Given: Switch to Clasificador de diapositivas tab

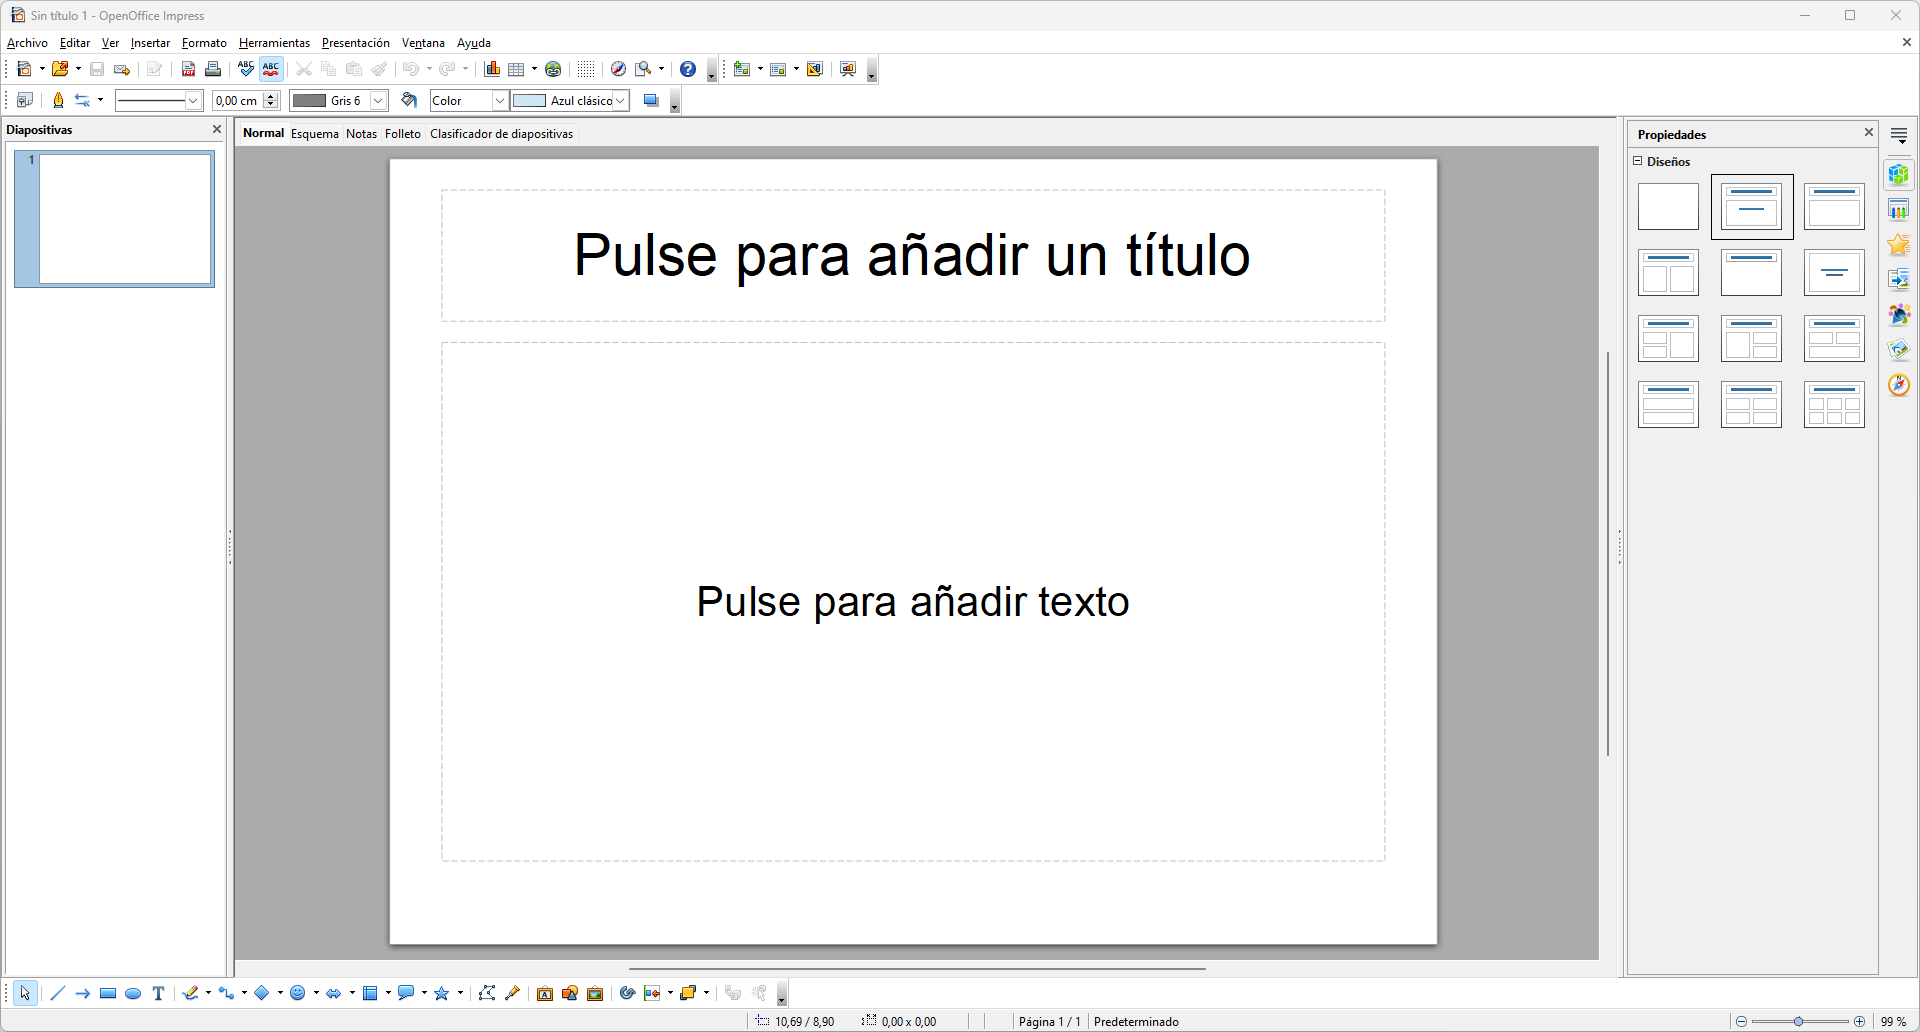Looking at the screenshot, I should 501,133.
